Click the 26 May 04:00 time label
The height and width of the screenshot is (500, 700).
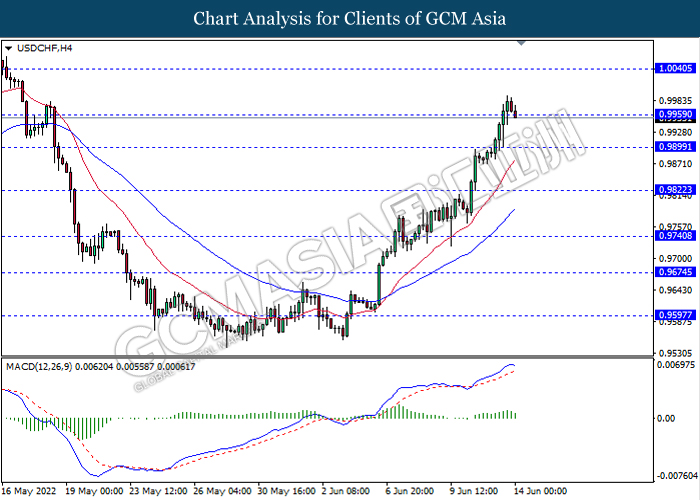point(222,491)
